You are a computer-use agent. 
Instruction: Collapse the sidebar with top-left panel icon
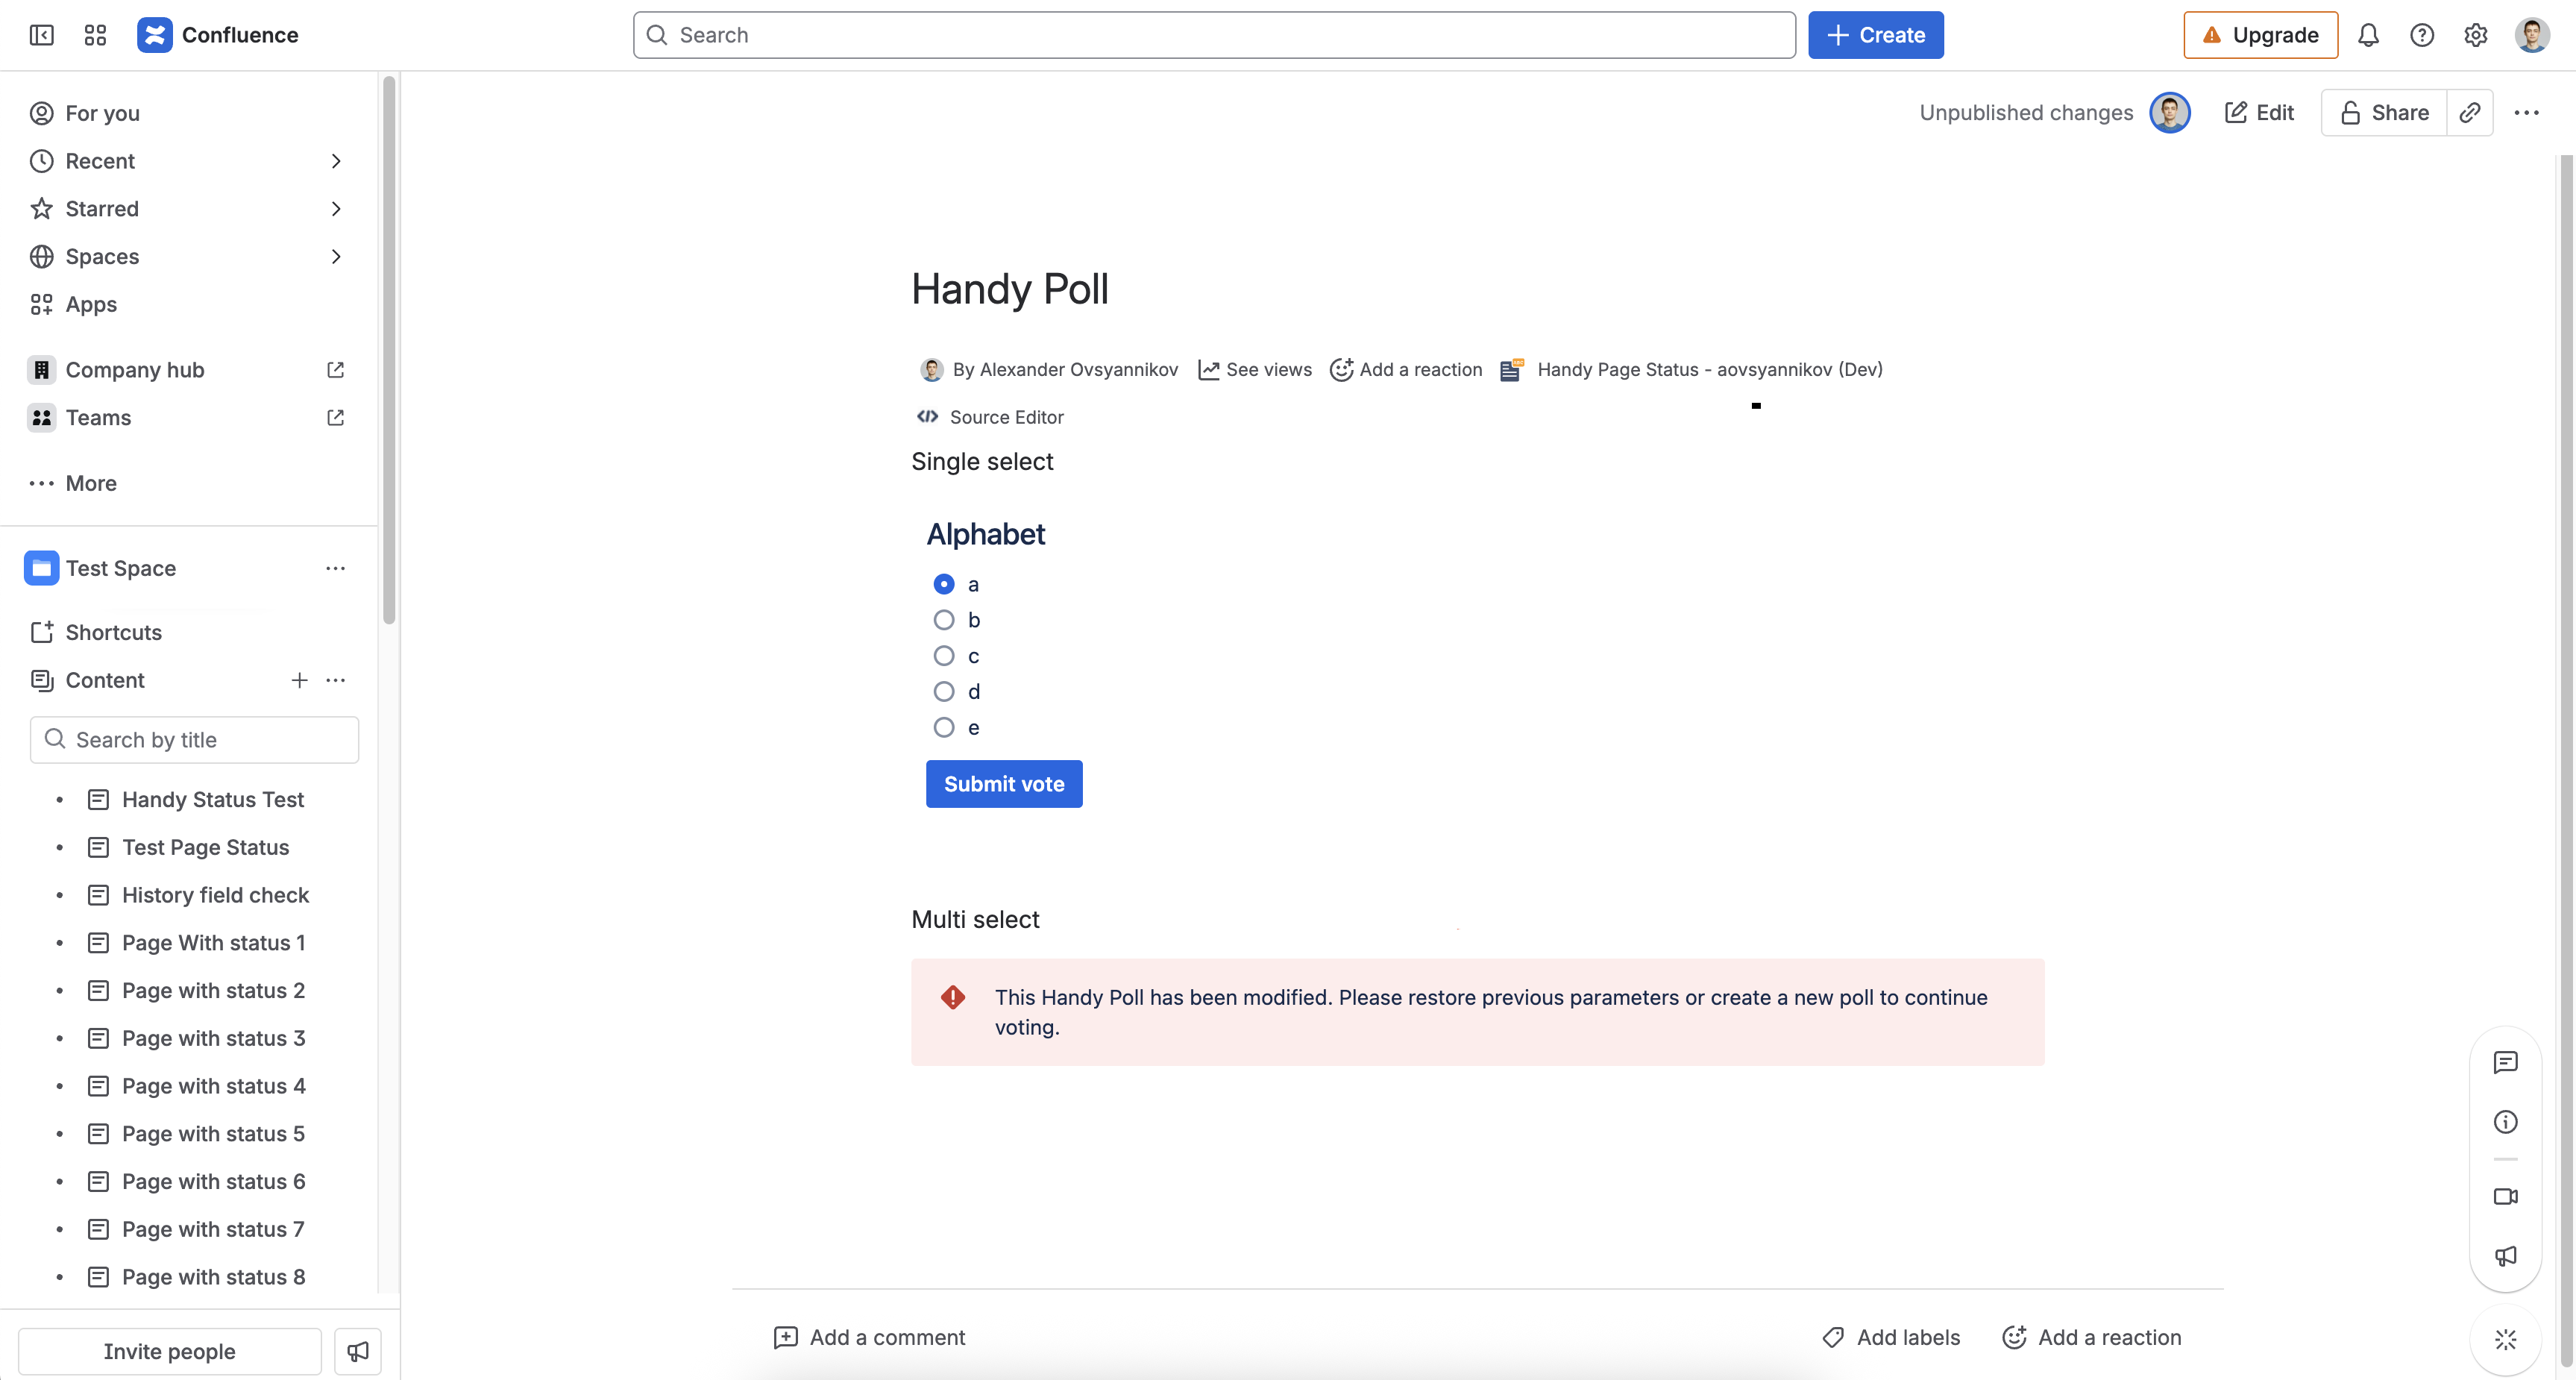coord(41,35)
